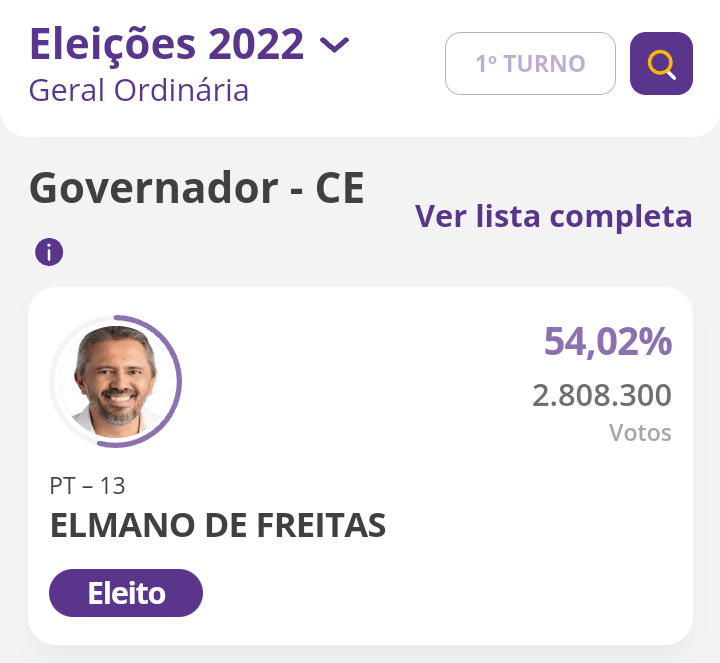This screenshot has width=720, height=663.
Task: Click the PT – 13 party label
Action: (87, 486)
